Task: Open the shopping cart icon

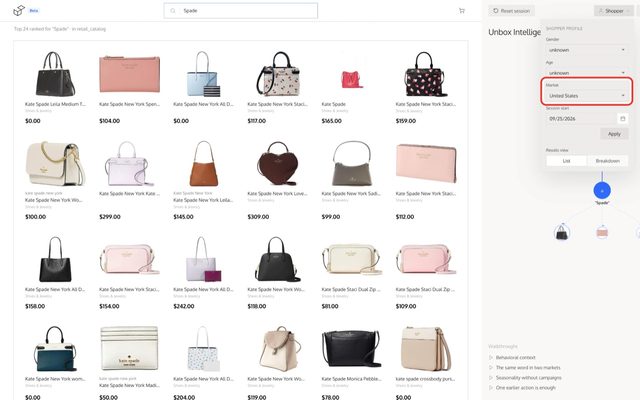Action: (x=462, y=11)
